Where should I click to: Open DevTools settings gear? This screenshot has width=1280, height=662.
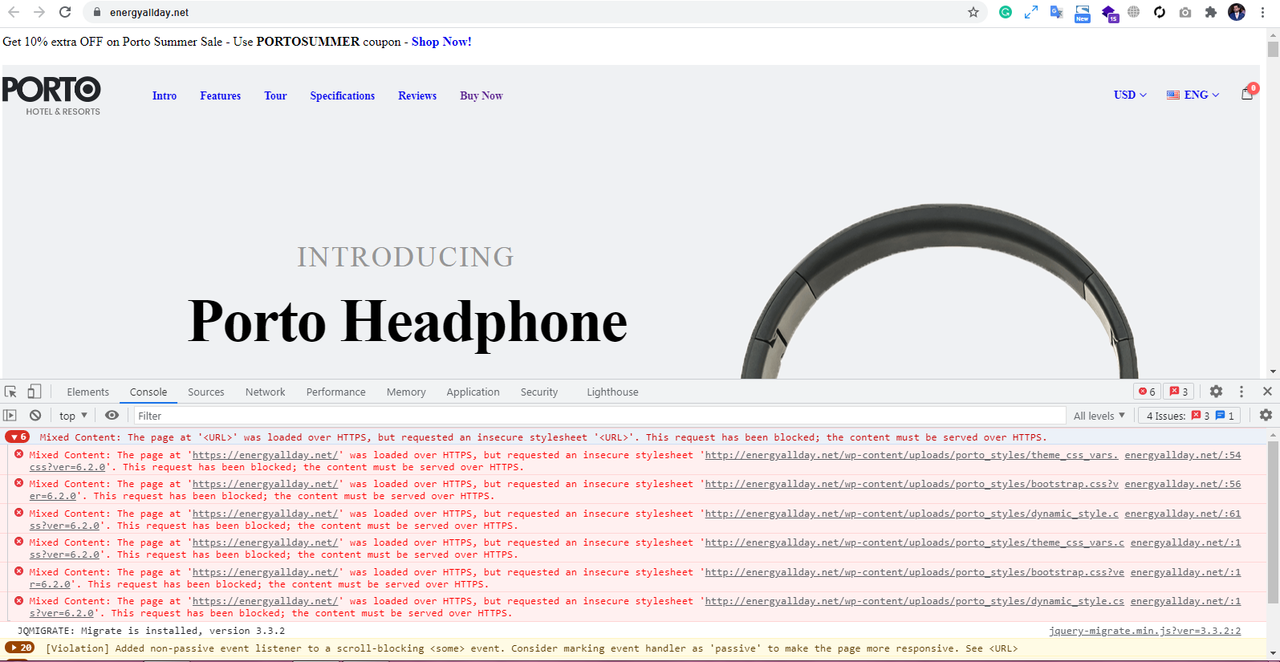pos(1216,392)
